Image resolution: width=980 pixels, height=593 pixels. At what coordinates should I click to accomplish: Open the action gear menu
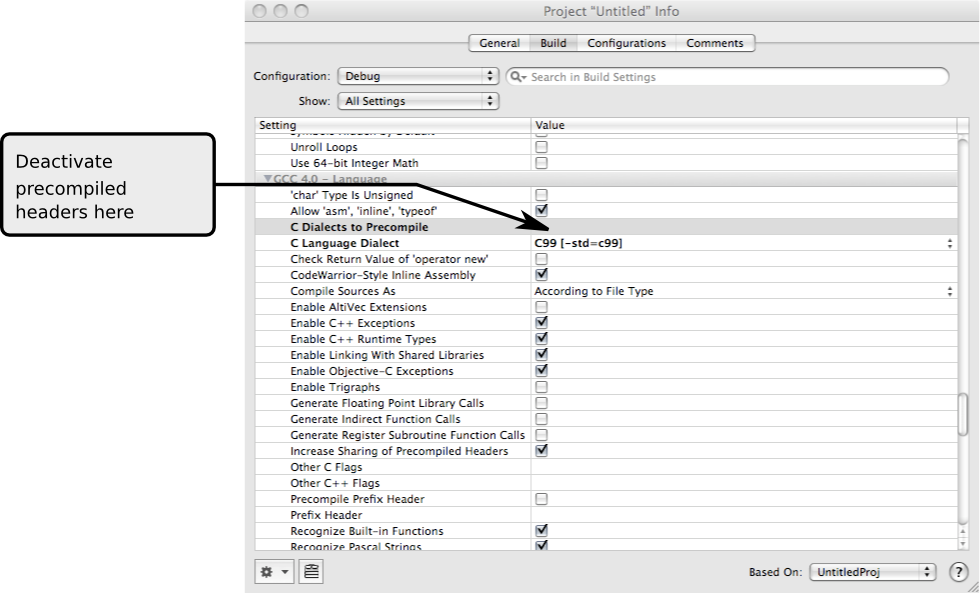[x=272, y=571]
